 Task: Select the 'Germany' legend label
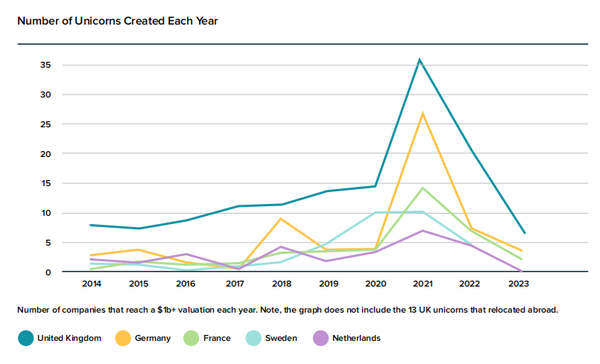pos(153,338)
